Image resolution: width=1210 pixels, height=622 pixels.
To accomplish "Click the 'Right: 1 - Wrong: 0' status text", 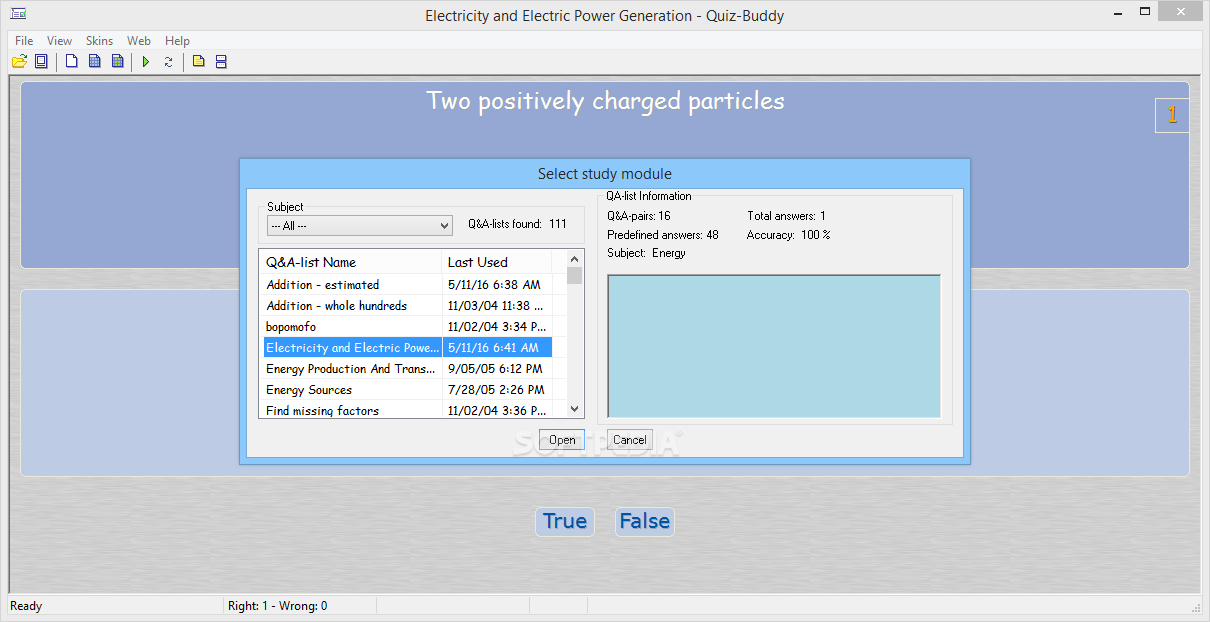I will (x=278, y=606).
